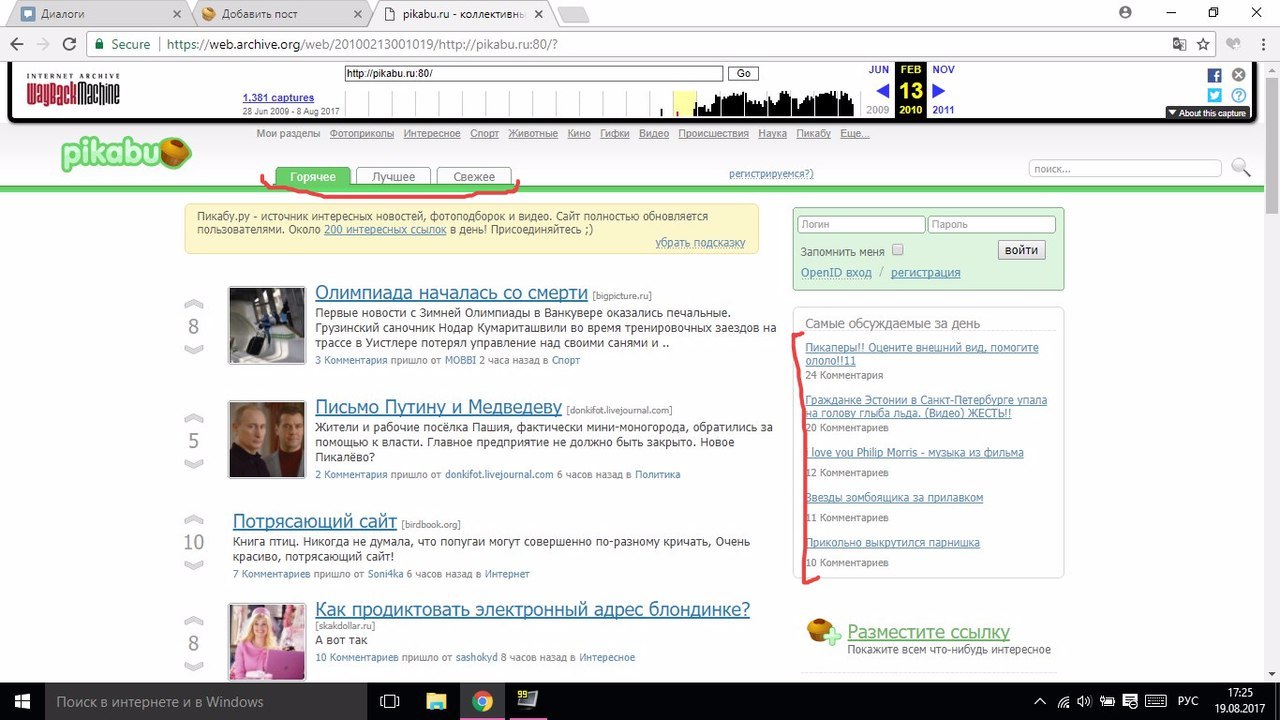Open the Putin and Medvedev thumbnail

coord(266,439)
